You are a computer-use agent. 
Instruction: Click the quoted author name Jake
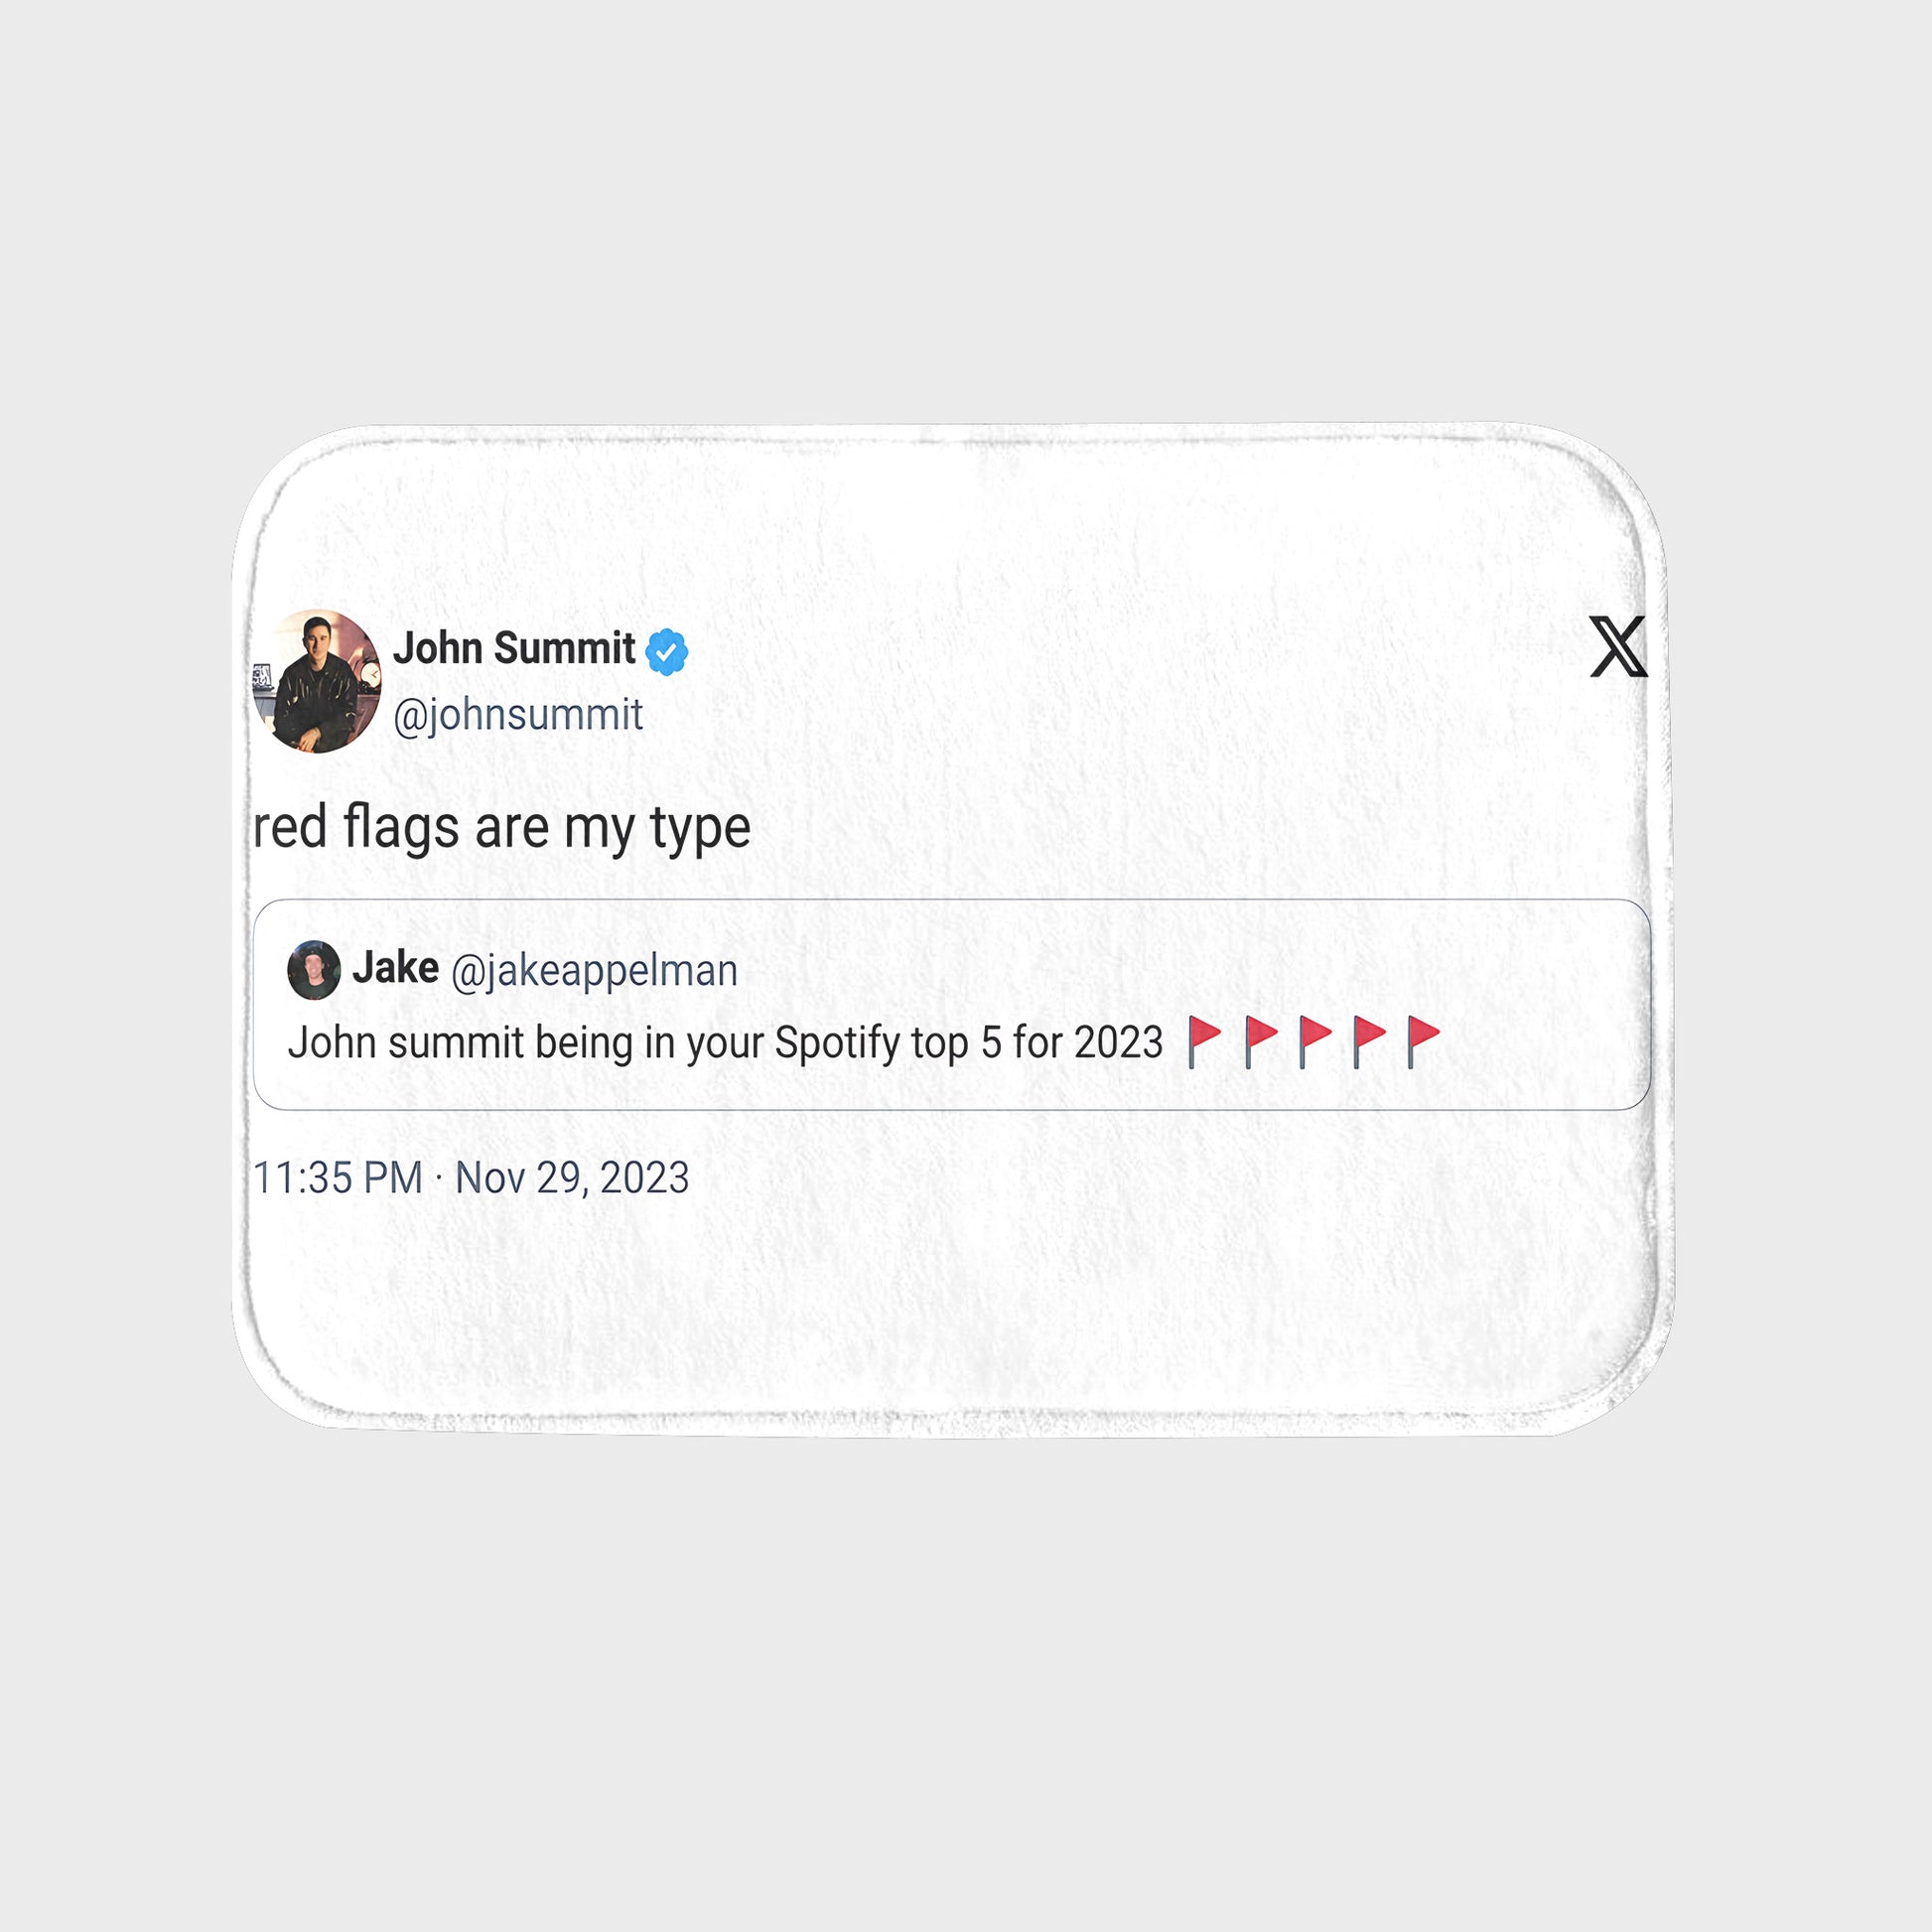click(396, 968)
